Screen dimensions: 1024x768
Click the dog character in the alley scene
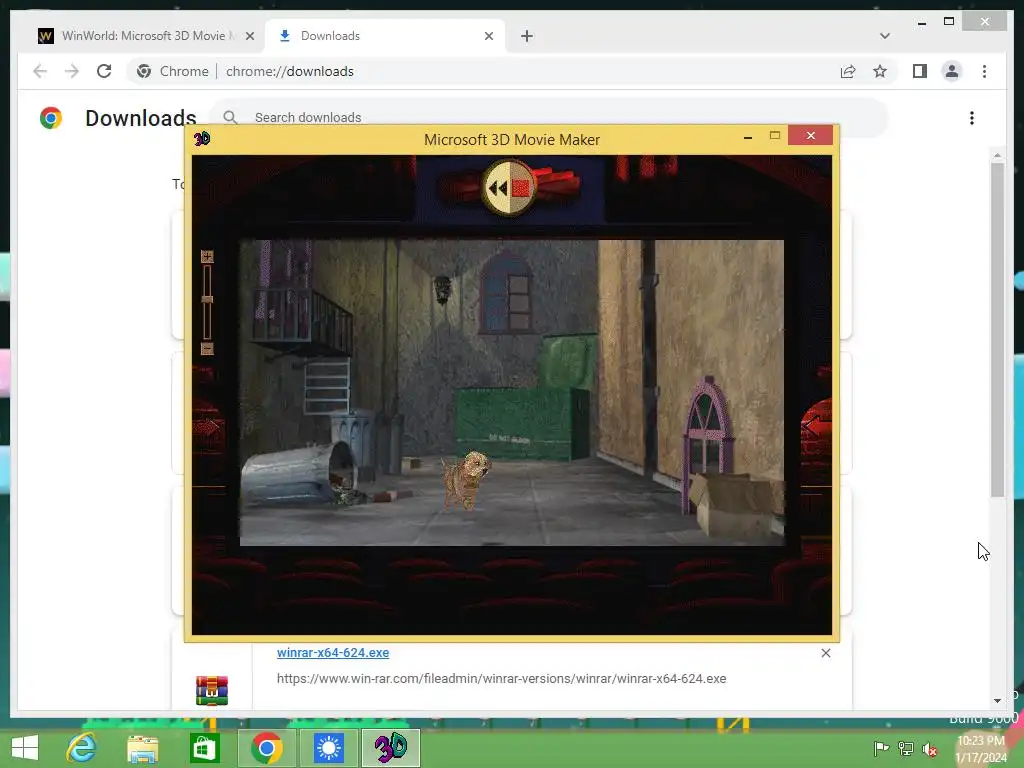(466, 479)
